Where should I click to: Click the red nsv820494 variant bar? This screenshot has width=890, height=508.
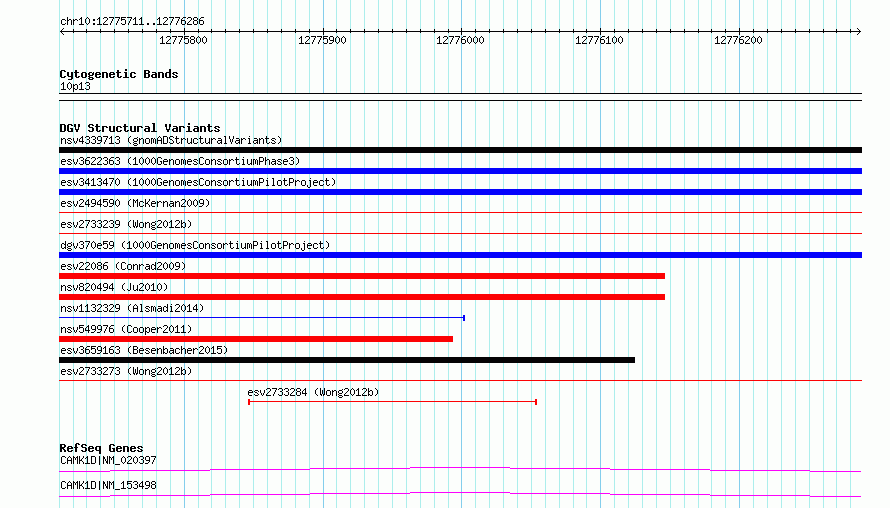click(362, 297)
